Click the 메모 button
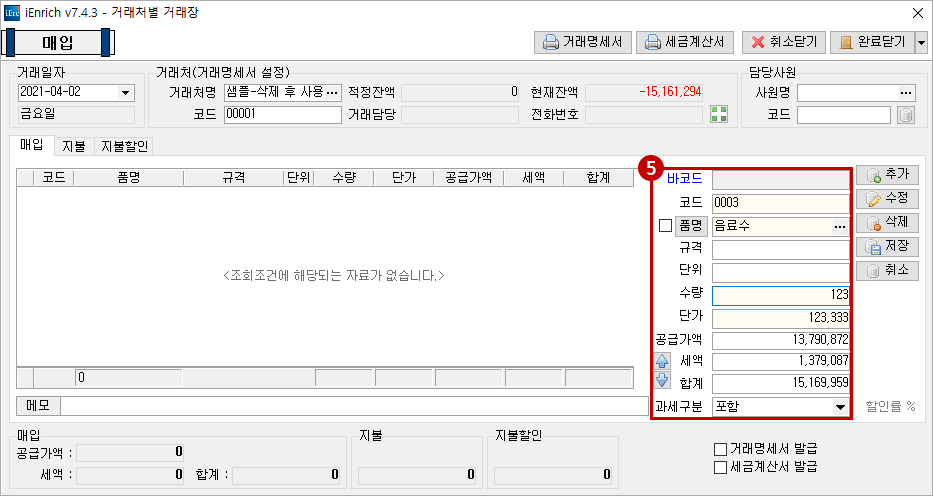 (x=37, y=406)
